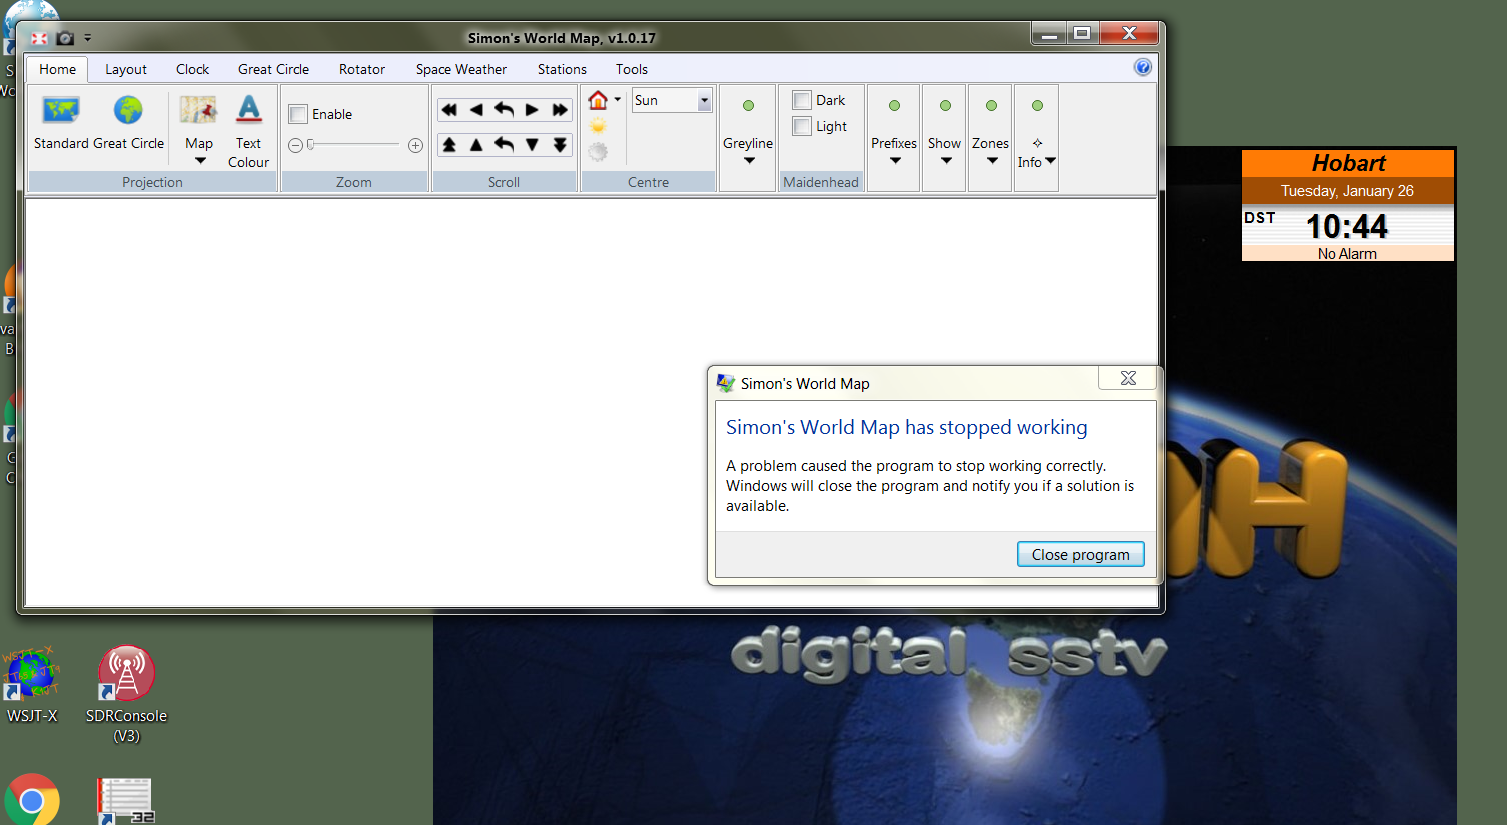Click the fast scroll left double-arrow
The width and height of the screenshot is (1507, 825).
(x=449, y=110)
